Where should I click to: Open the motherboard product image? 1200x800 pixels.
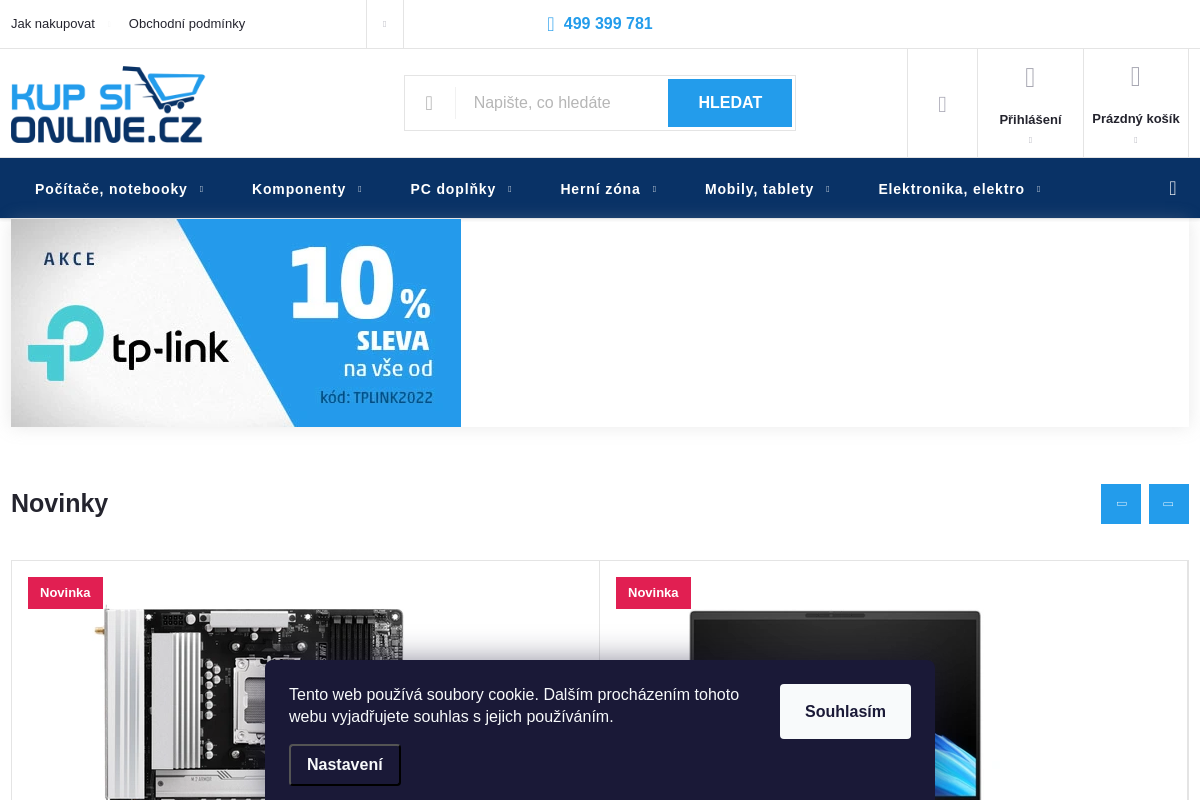pos(250,704)
